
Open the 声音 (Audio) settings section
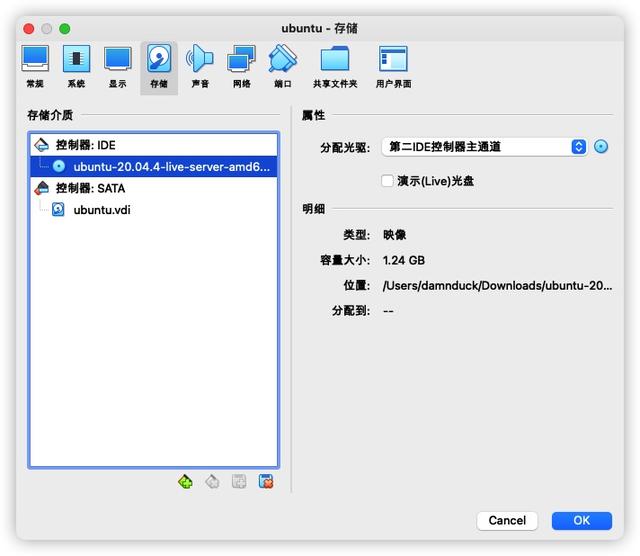click(x=200, y=68)
